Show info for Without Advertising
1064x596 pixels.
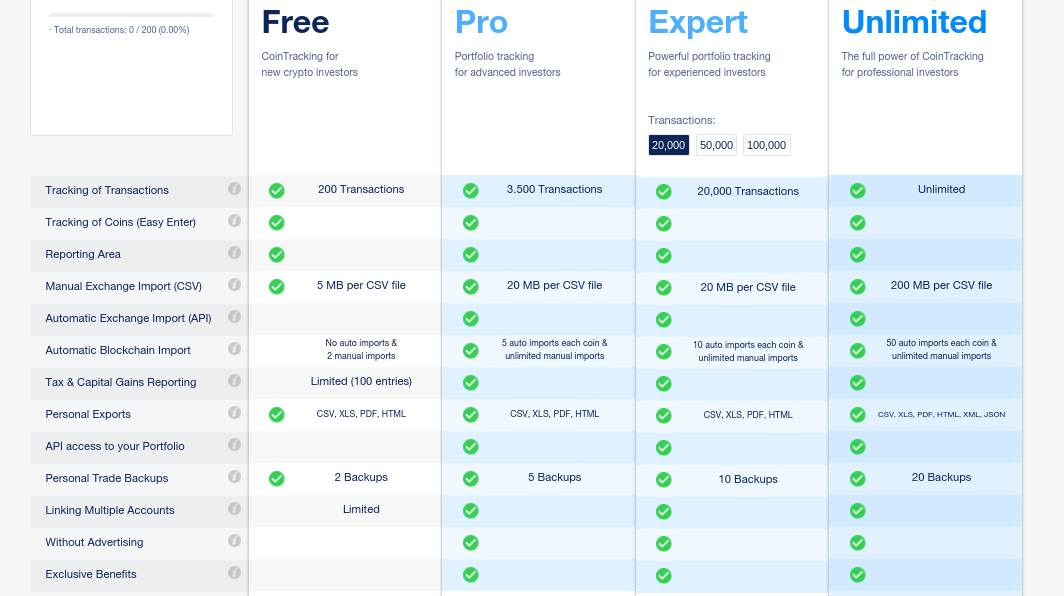click(x=234, y=540)
